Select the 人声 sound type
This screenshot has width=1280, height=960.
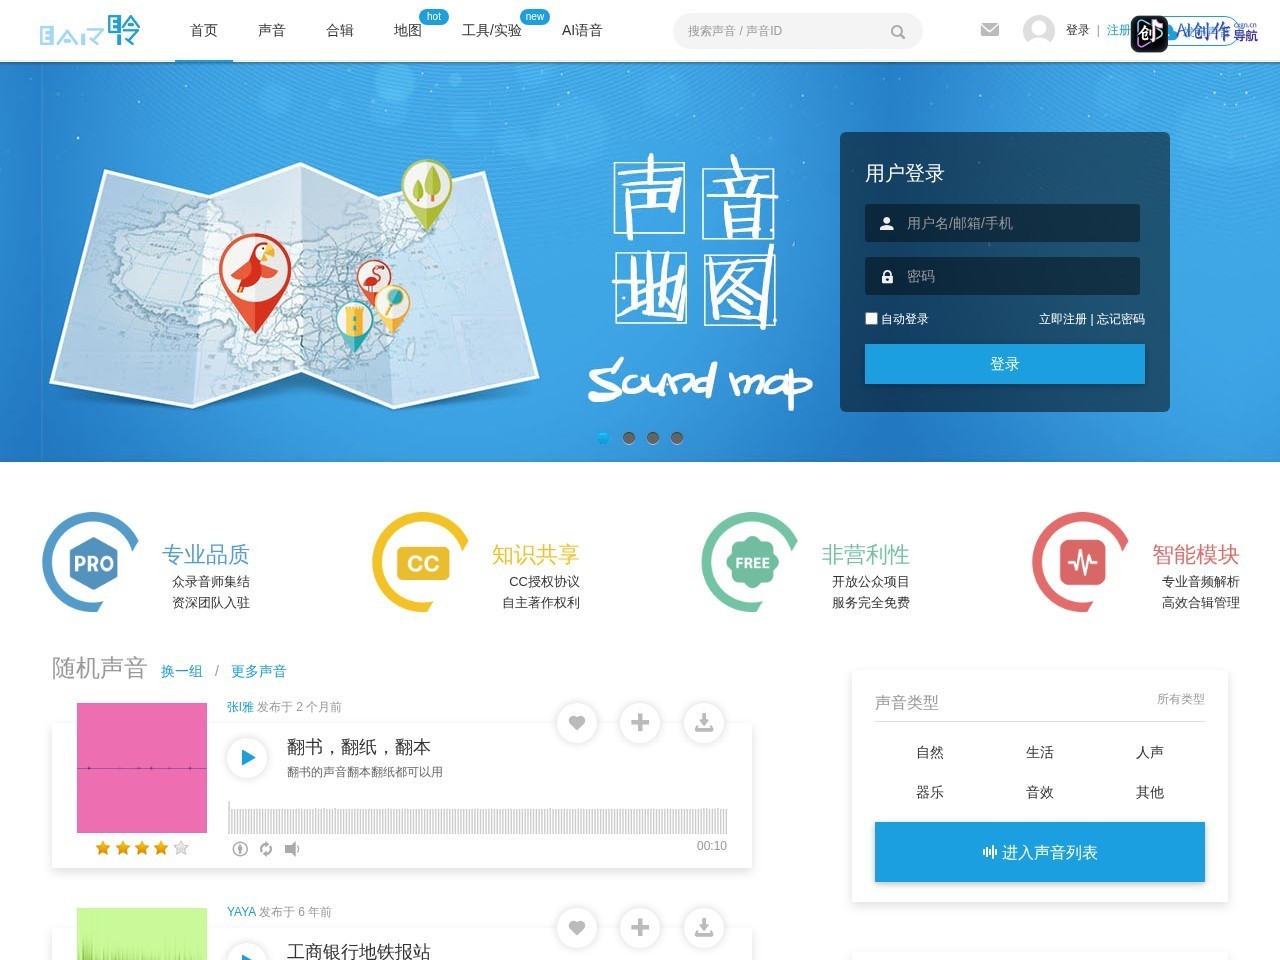[1150, 752]
